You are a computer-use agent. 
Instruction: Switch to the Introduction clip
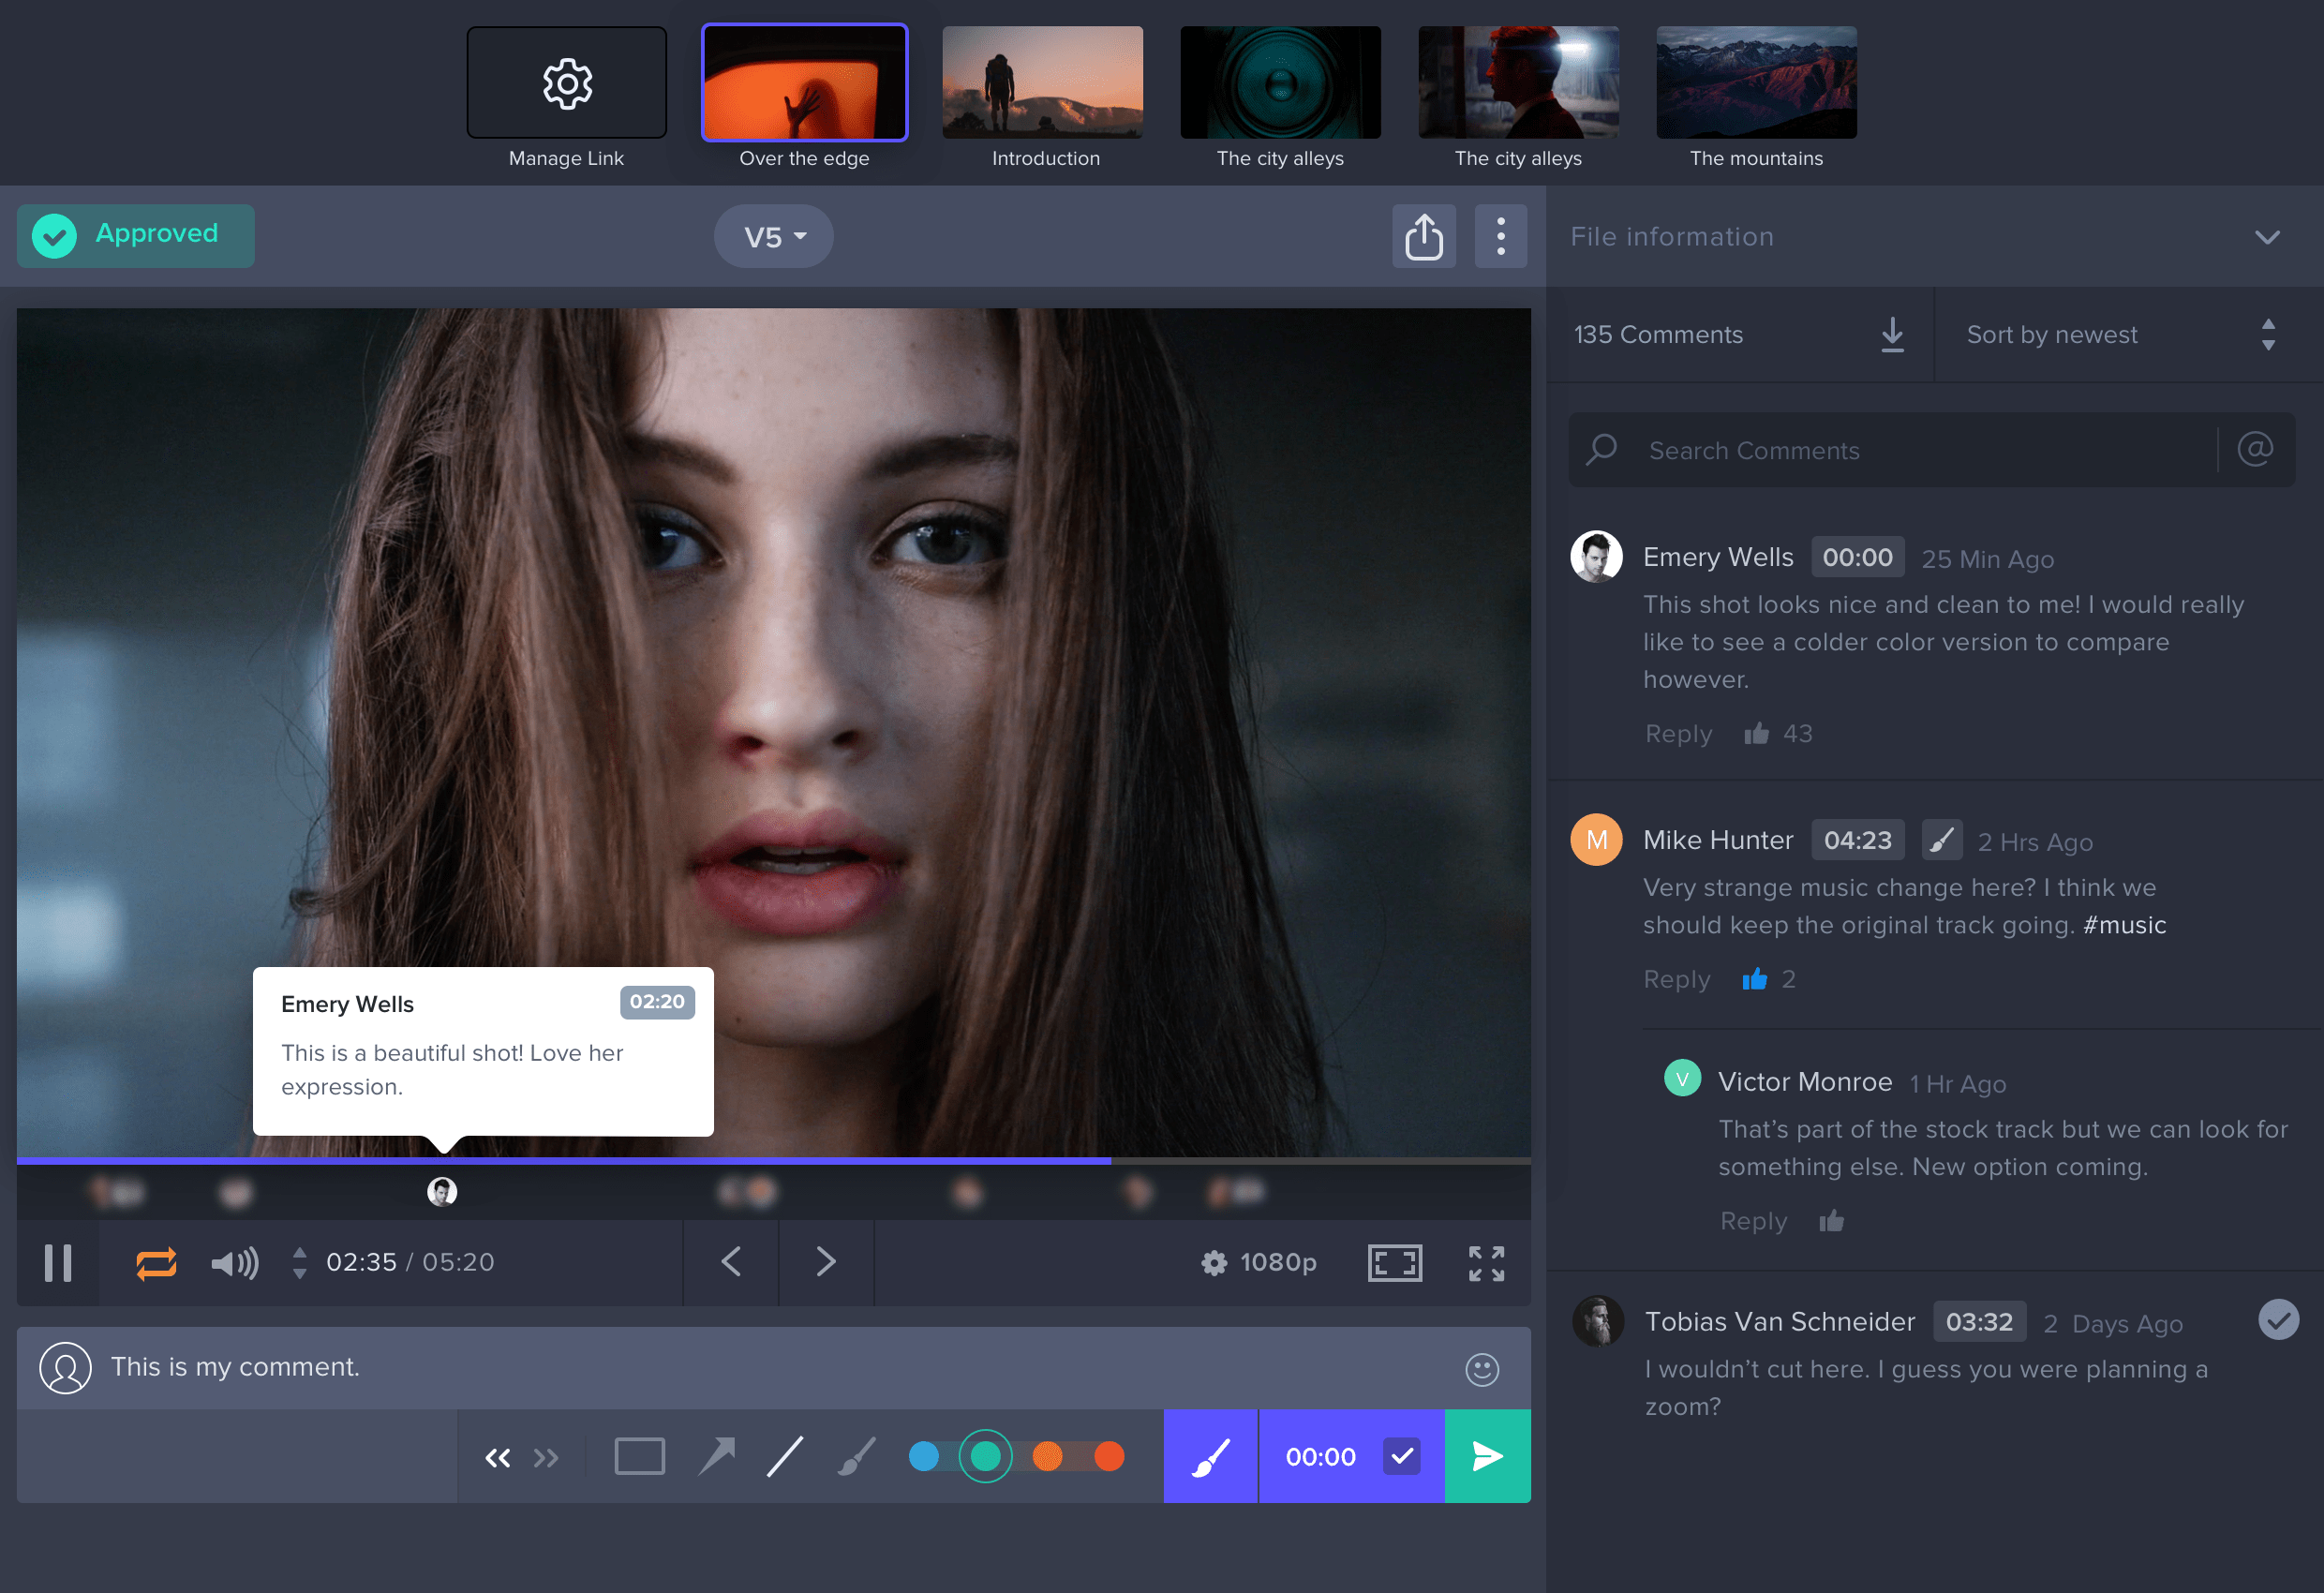(1043, 82)
